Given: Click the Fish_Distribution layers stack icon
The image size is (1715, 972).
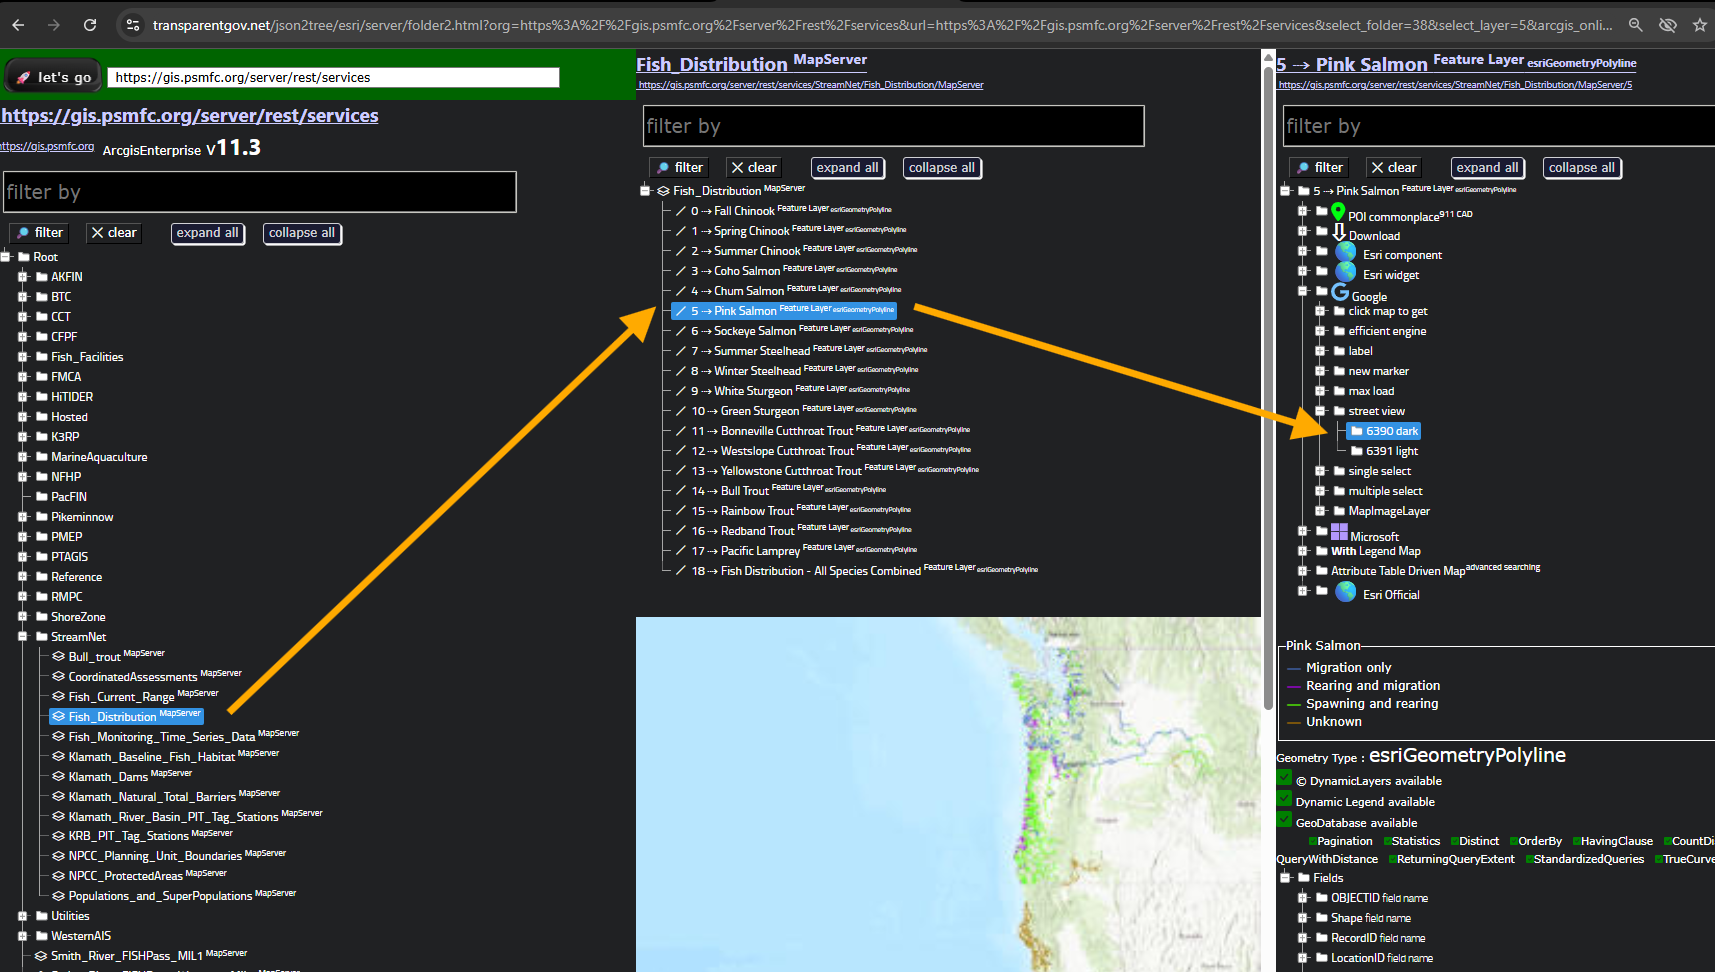Looking at the screenshot, I should pyautogui.click(x=663, y=191).
